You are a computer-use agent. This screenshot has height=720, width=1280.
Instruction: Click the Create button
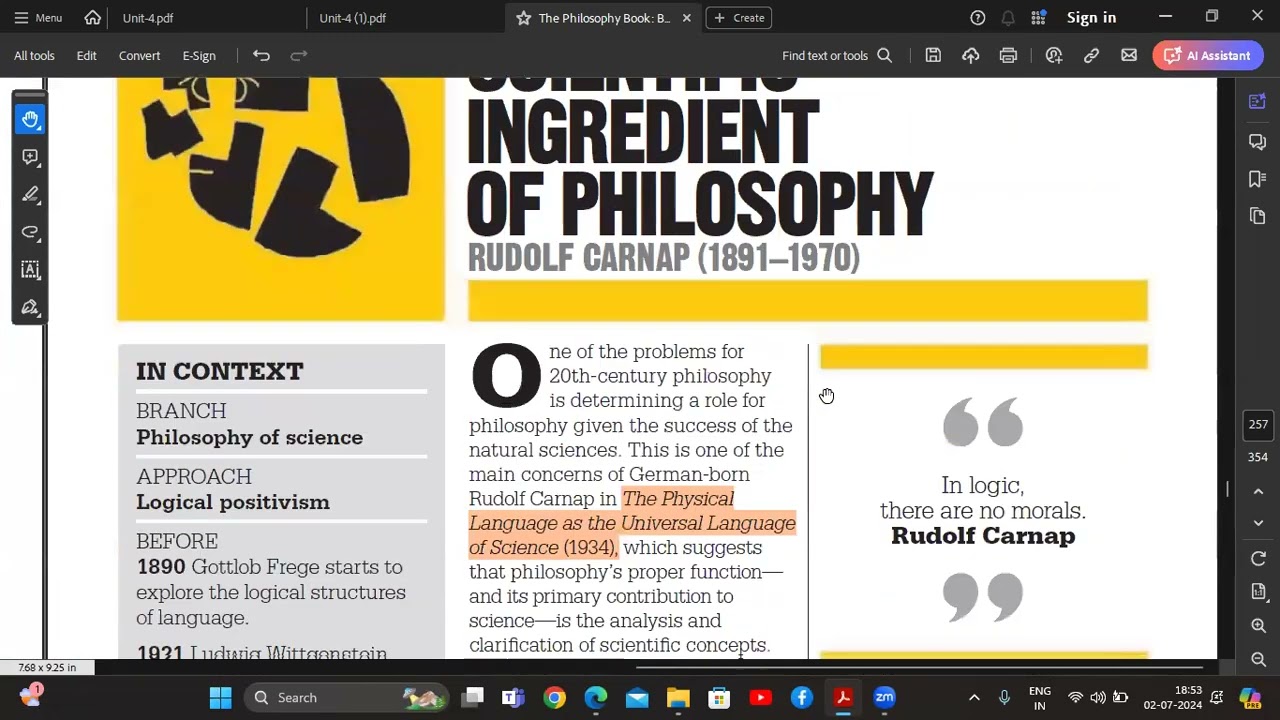[739, 18]
